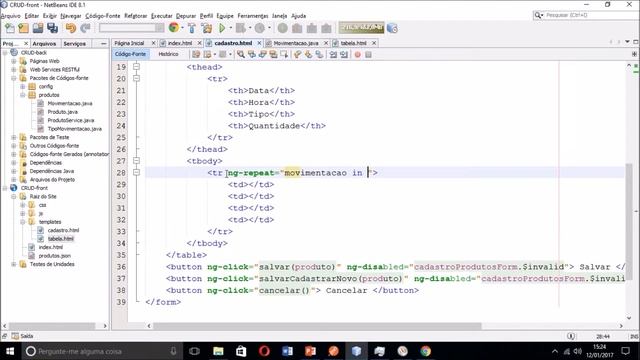This screenshot has width=640, height=360.
Task: Switch to the Página Inicial tab
Action: click(x=129, y=43)
